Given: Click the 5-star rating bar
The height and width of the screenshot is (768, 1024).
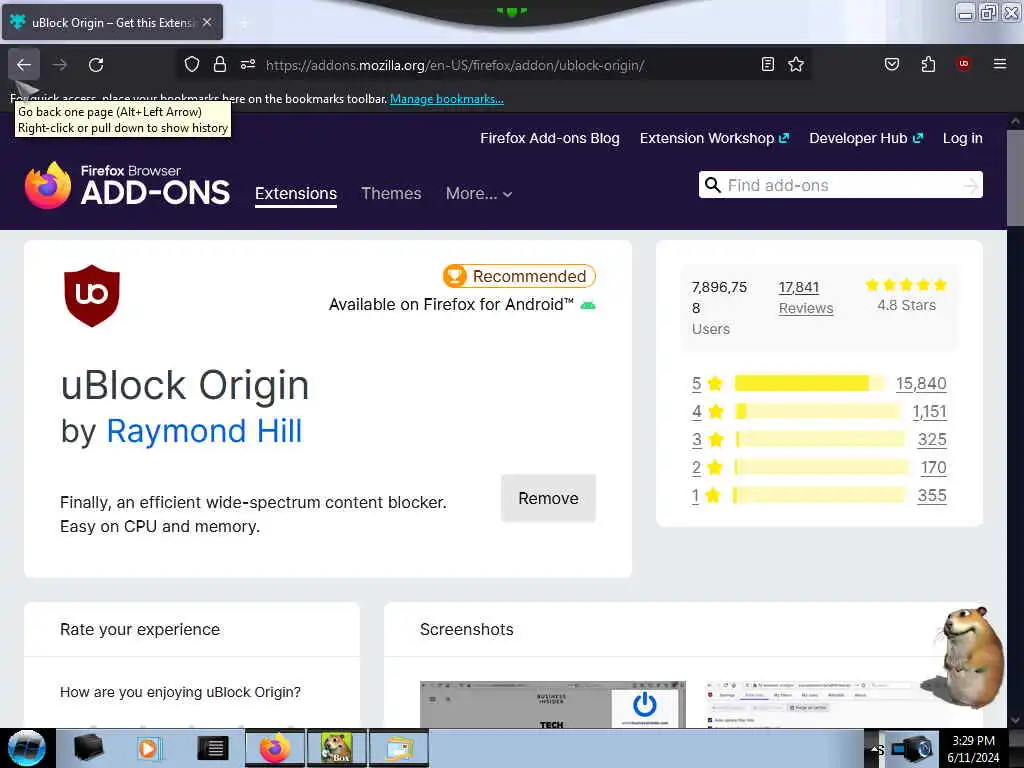Looking at the screenshot, I should click(x=810, y=383).
